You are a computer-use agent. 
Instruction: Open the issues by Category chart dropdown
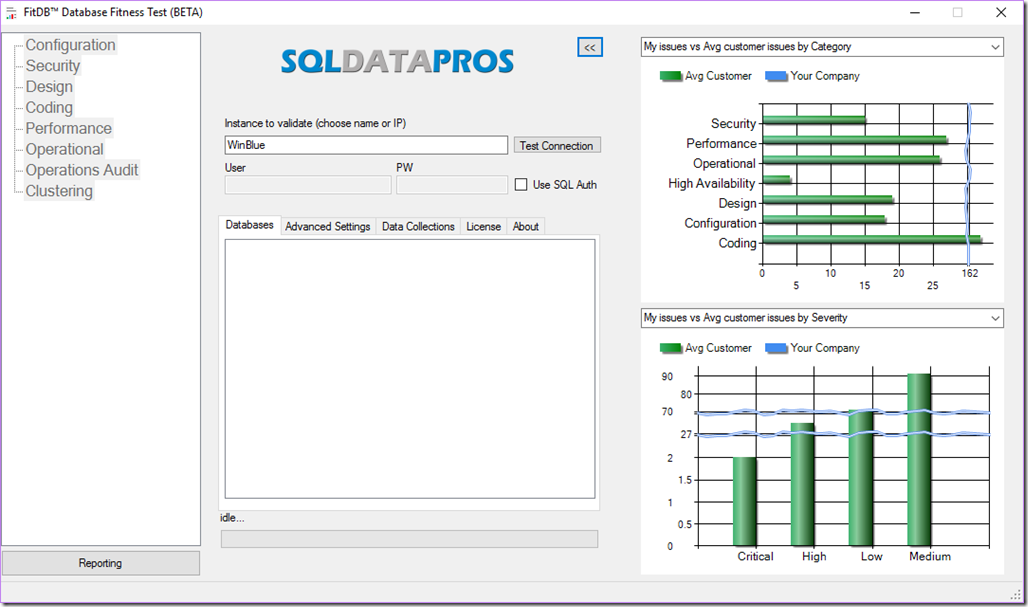point(822,47)
